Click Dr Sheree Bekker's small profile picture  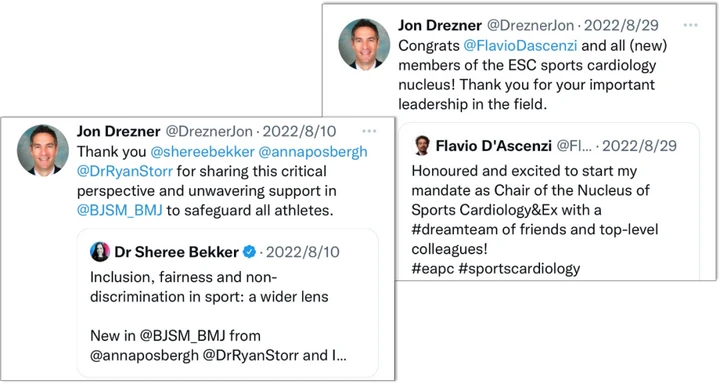100,252
